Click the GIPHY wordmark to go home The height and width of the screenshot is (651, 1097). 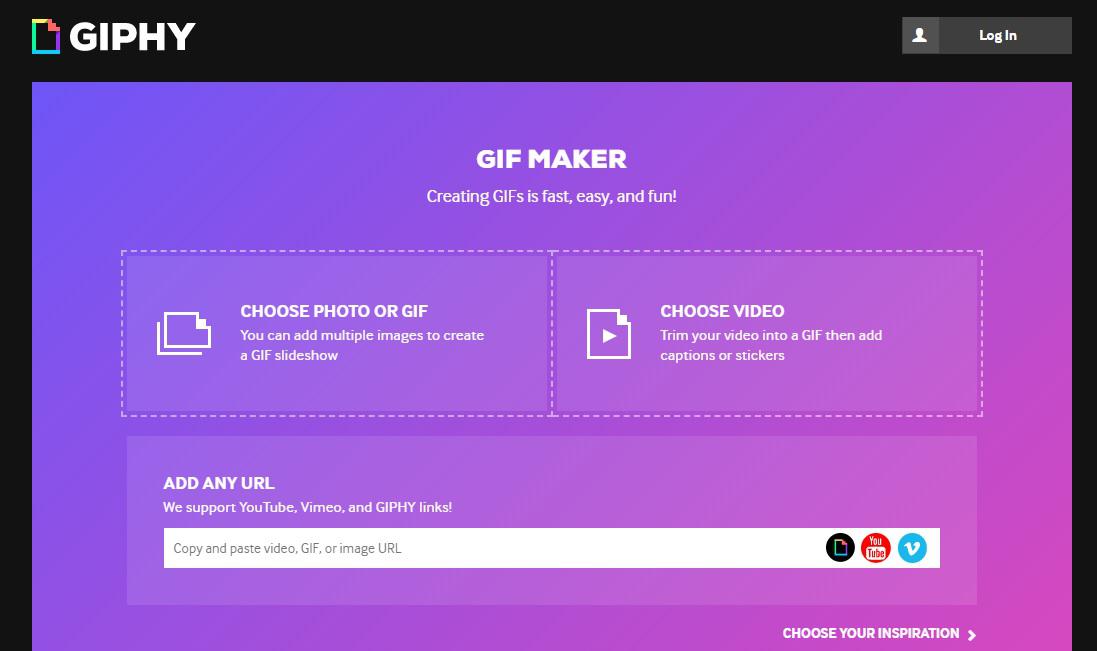pyautogui.click(x=132, y=36)
